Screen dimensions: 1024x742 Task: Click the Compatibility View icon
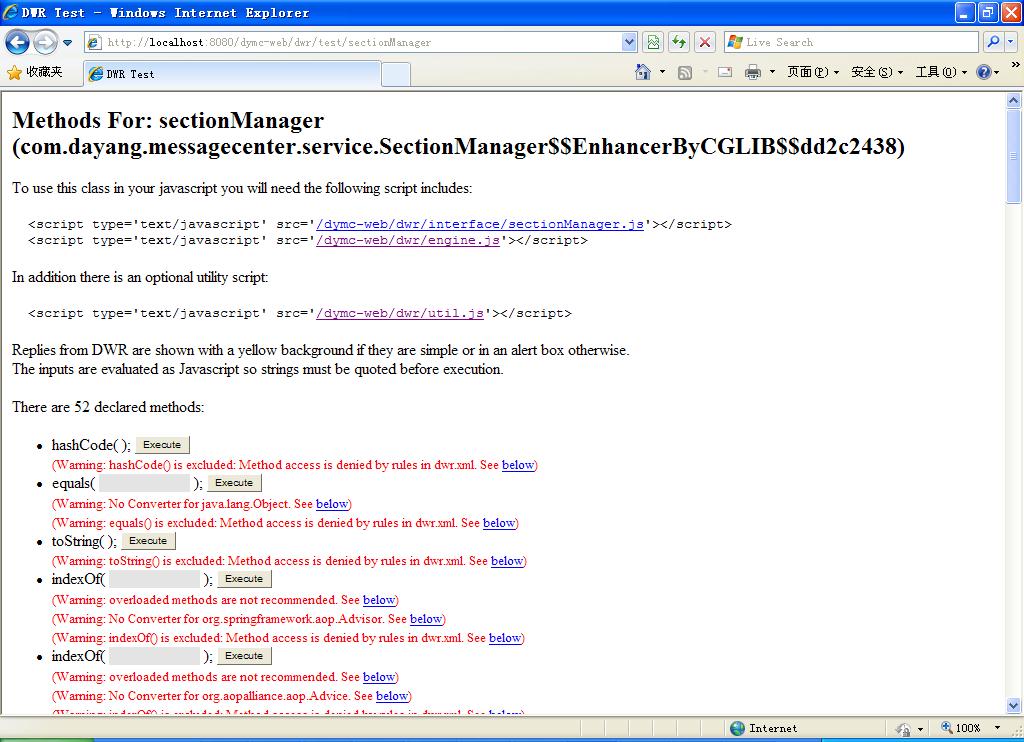point(653,42)
